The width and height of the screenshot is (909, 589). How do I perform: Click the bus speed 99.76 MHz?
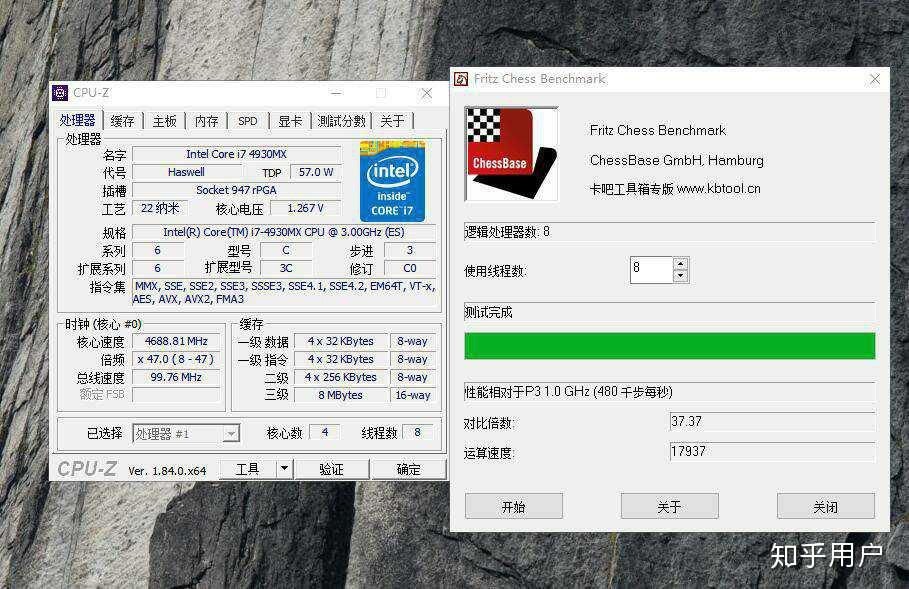point(176,377)
